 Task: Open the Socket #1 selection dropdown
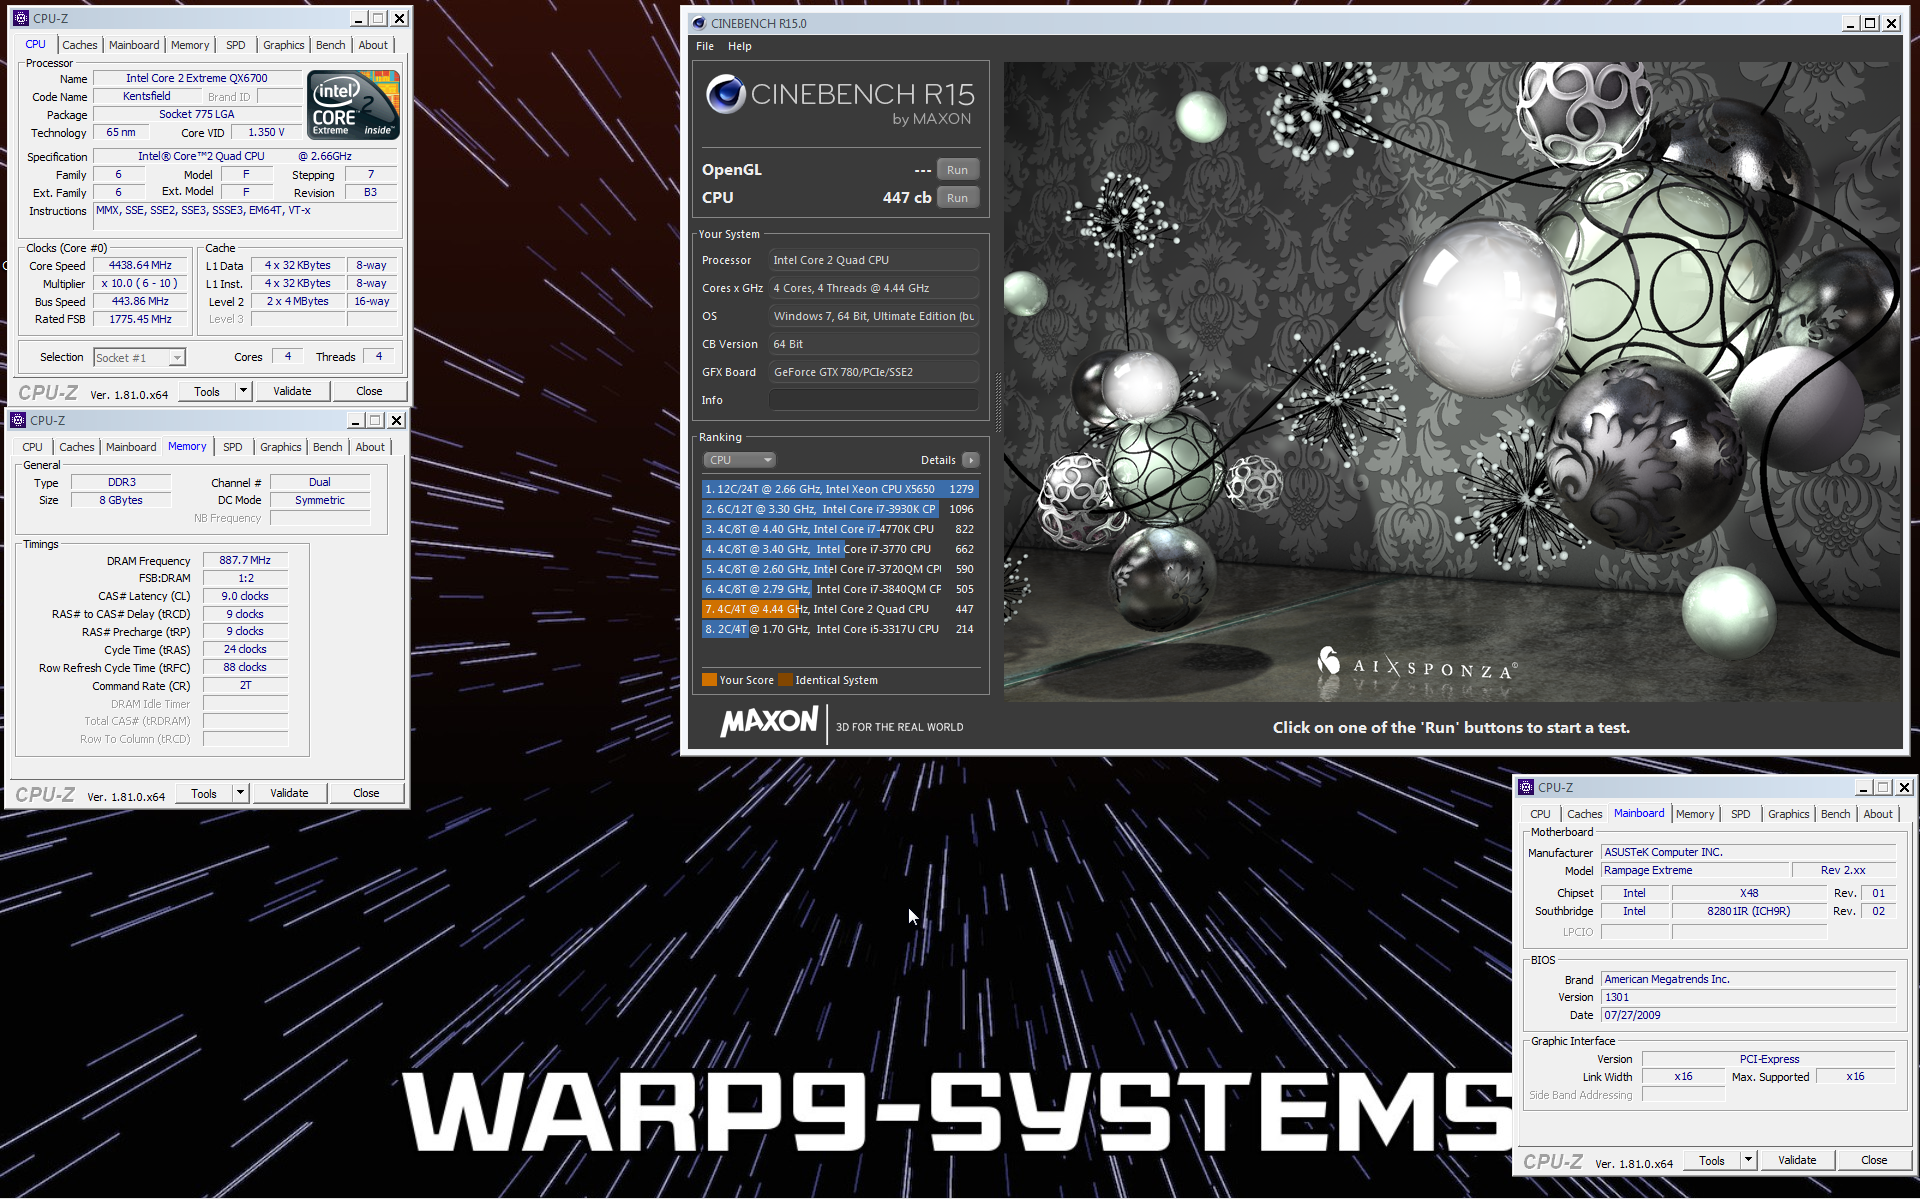(140, 358)
